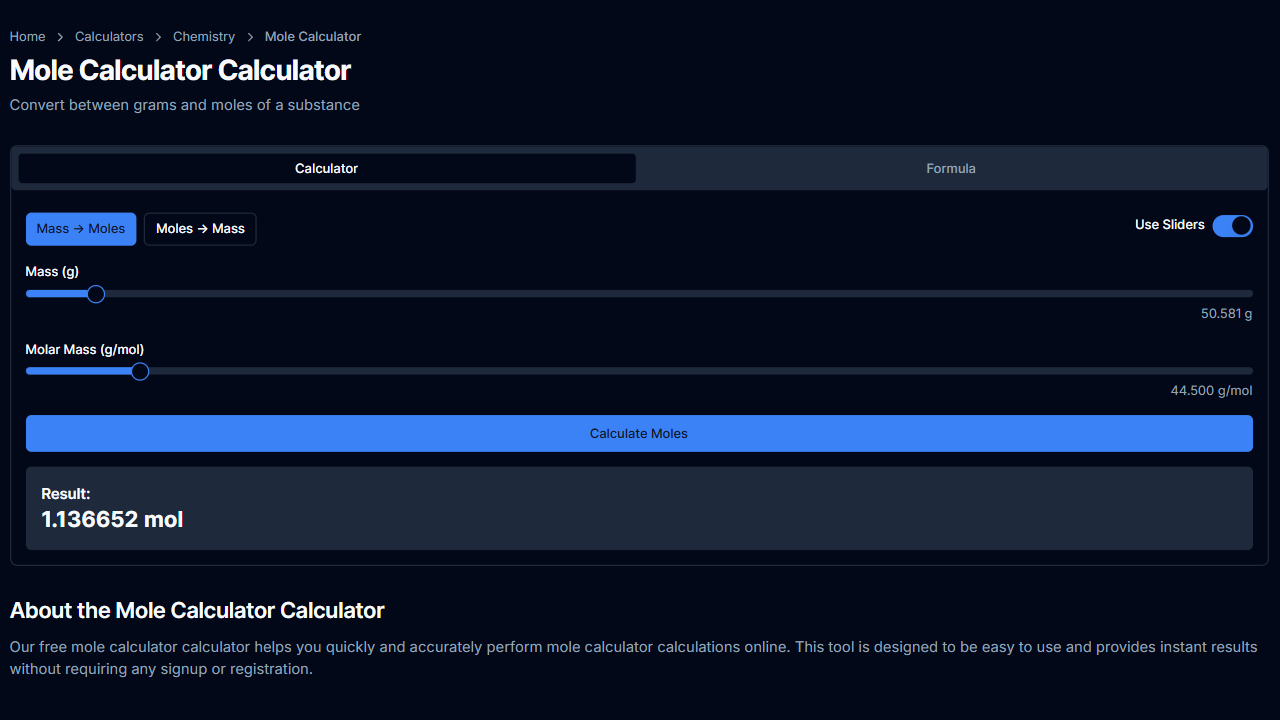Open the Calculators breadcrumb link

[109, 36]
